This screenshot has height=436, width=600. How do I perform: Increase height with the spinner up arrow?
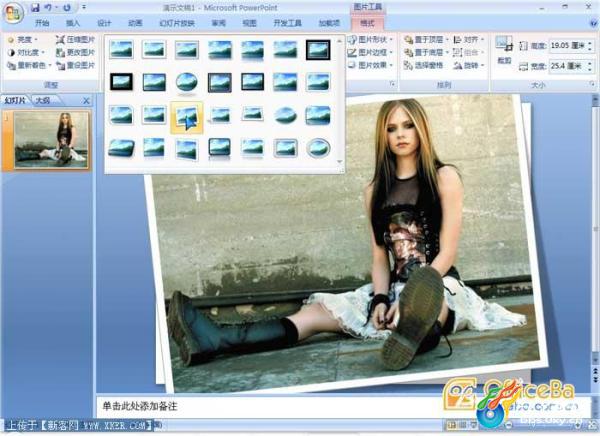pyautogui.click(x=590, y=43)
